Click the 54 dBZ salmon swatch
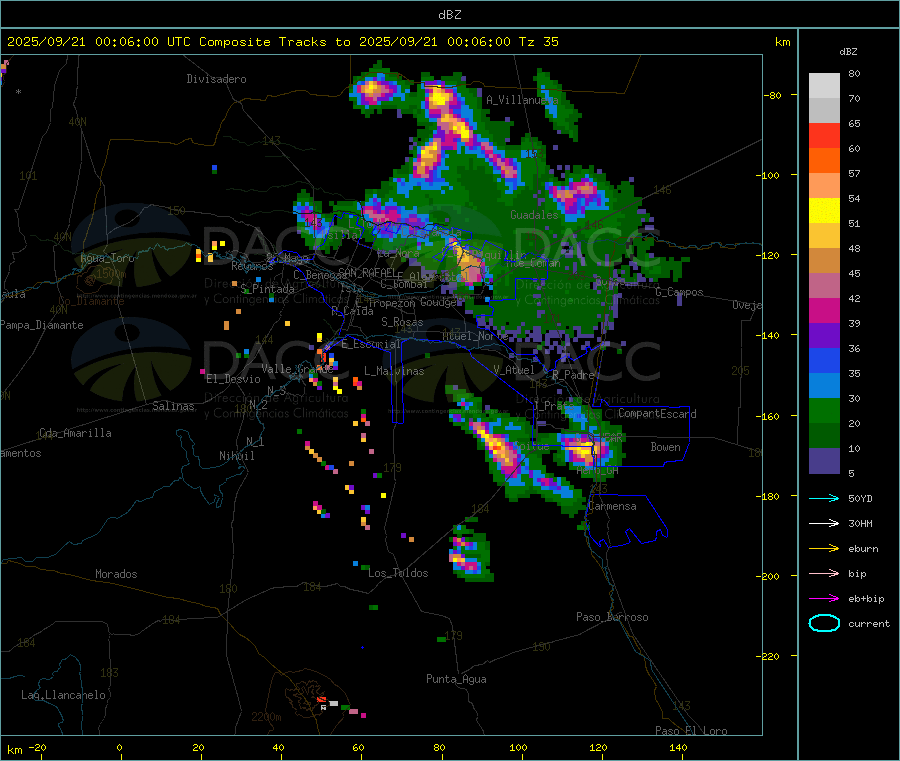Screen dimensions: 900x761 (x=824, y=185)
